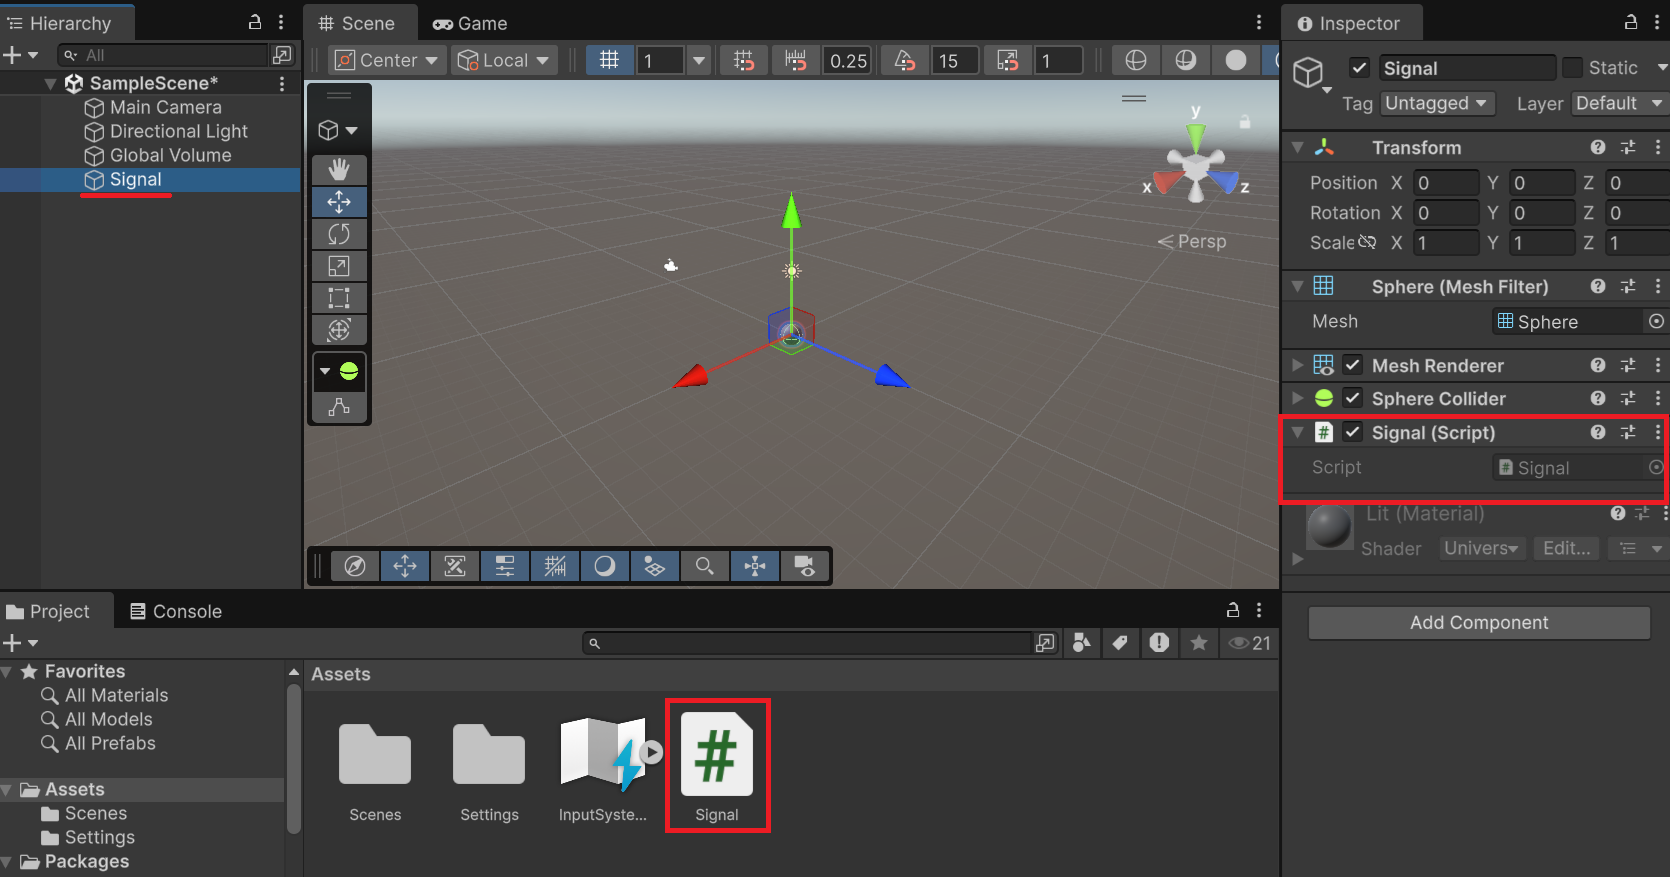Click the Lit material preview sphere
The height and width of the screenshot is (877, 1670).
pyautogui.click(x=1330, y=526)
